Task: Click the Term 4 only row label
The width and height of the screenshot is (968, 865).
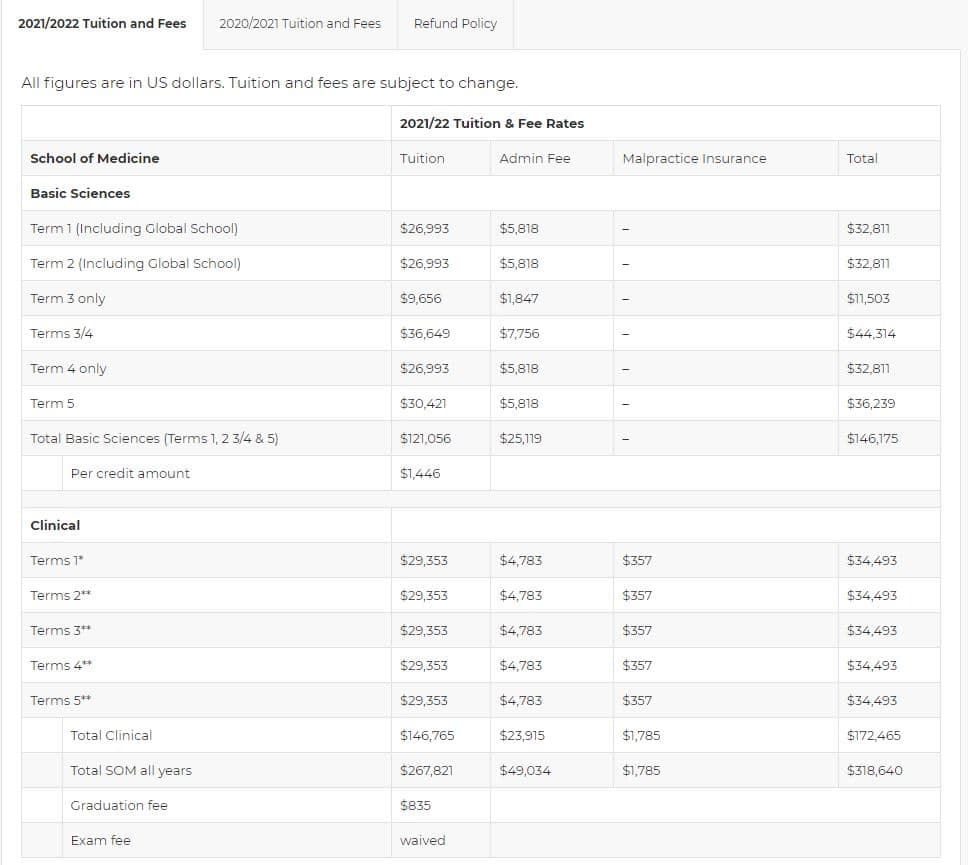Action: [69, 369]
